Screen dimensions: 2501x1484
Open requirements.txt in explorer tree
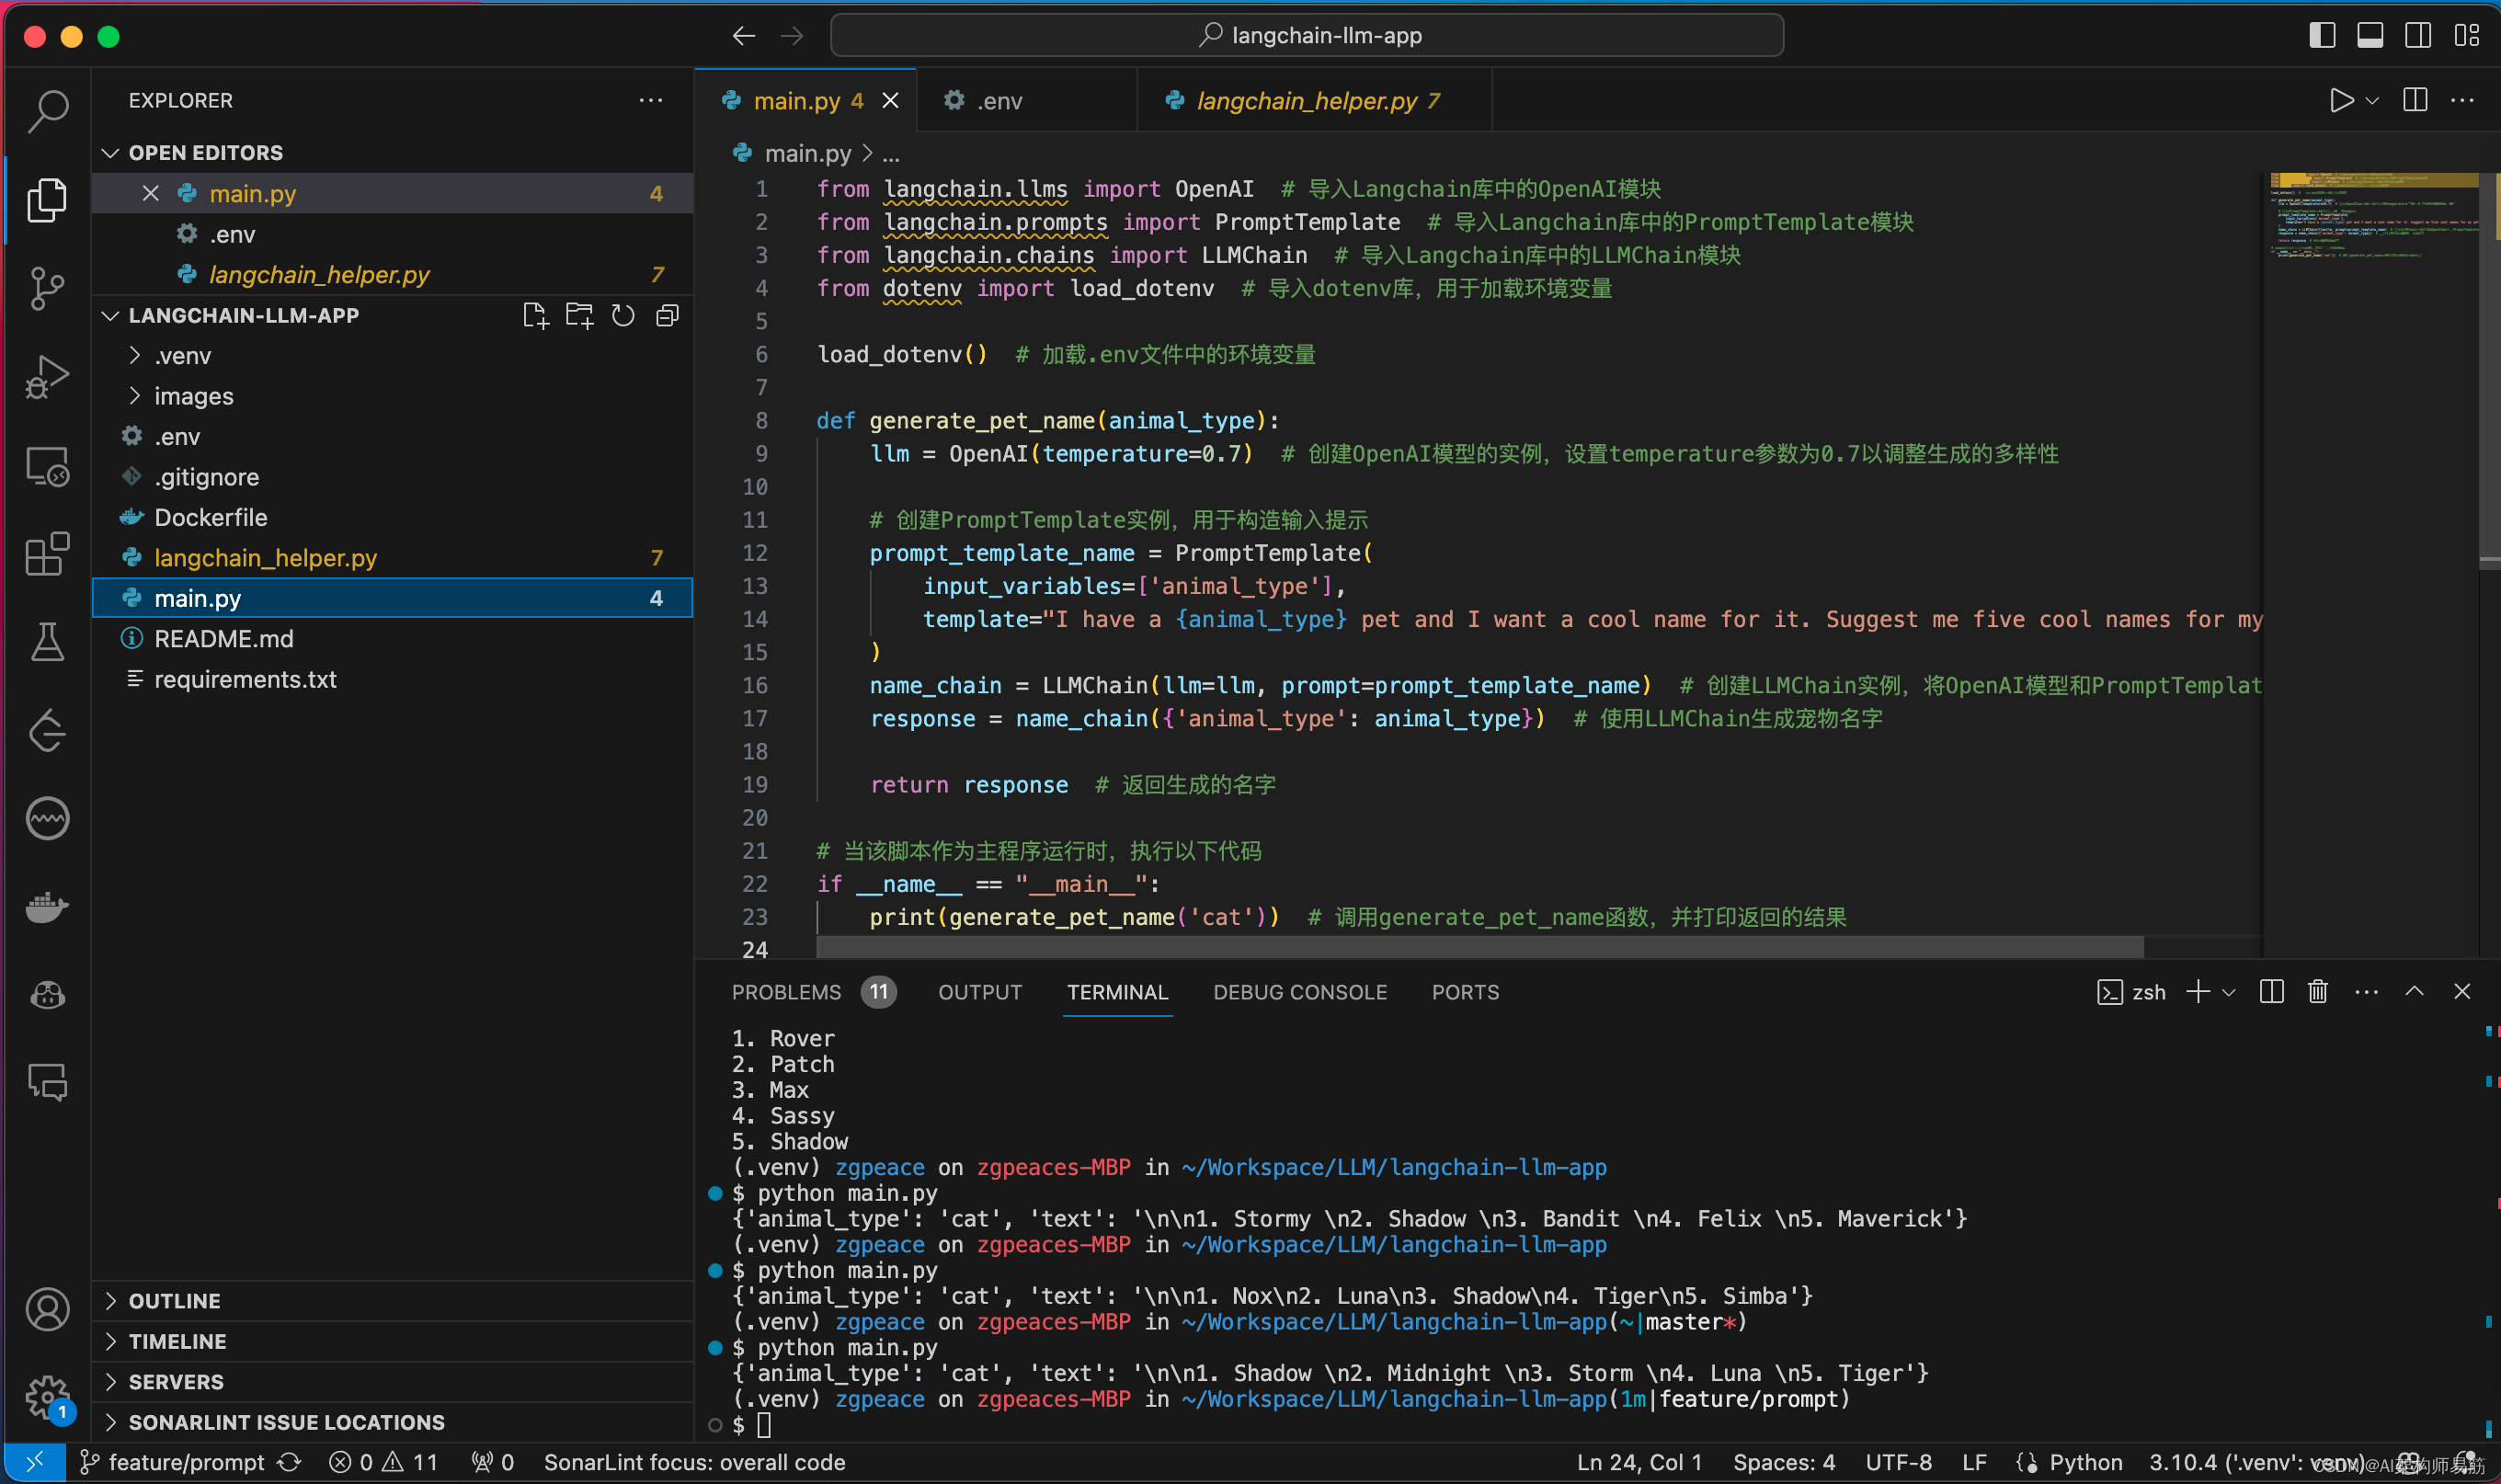(393, 680)
